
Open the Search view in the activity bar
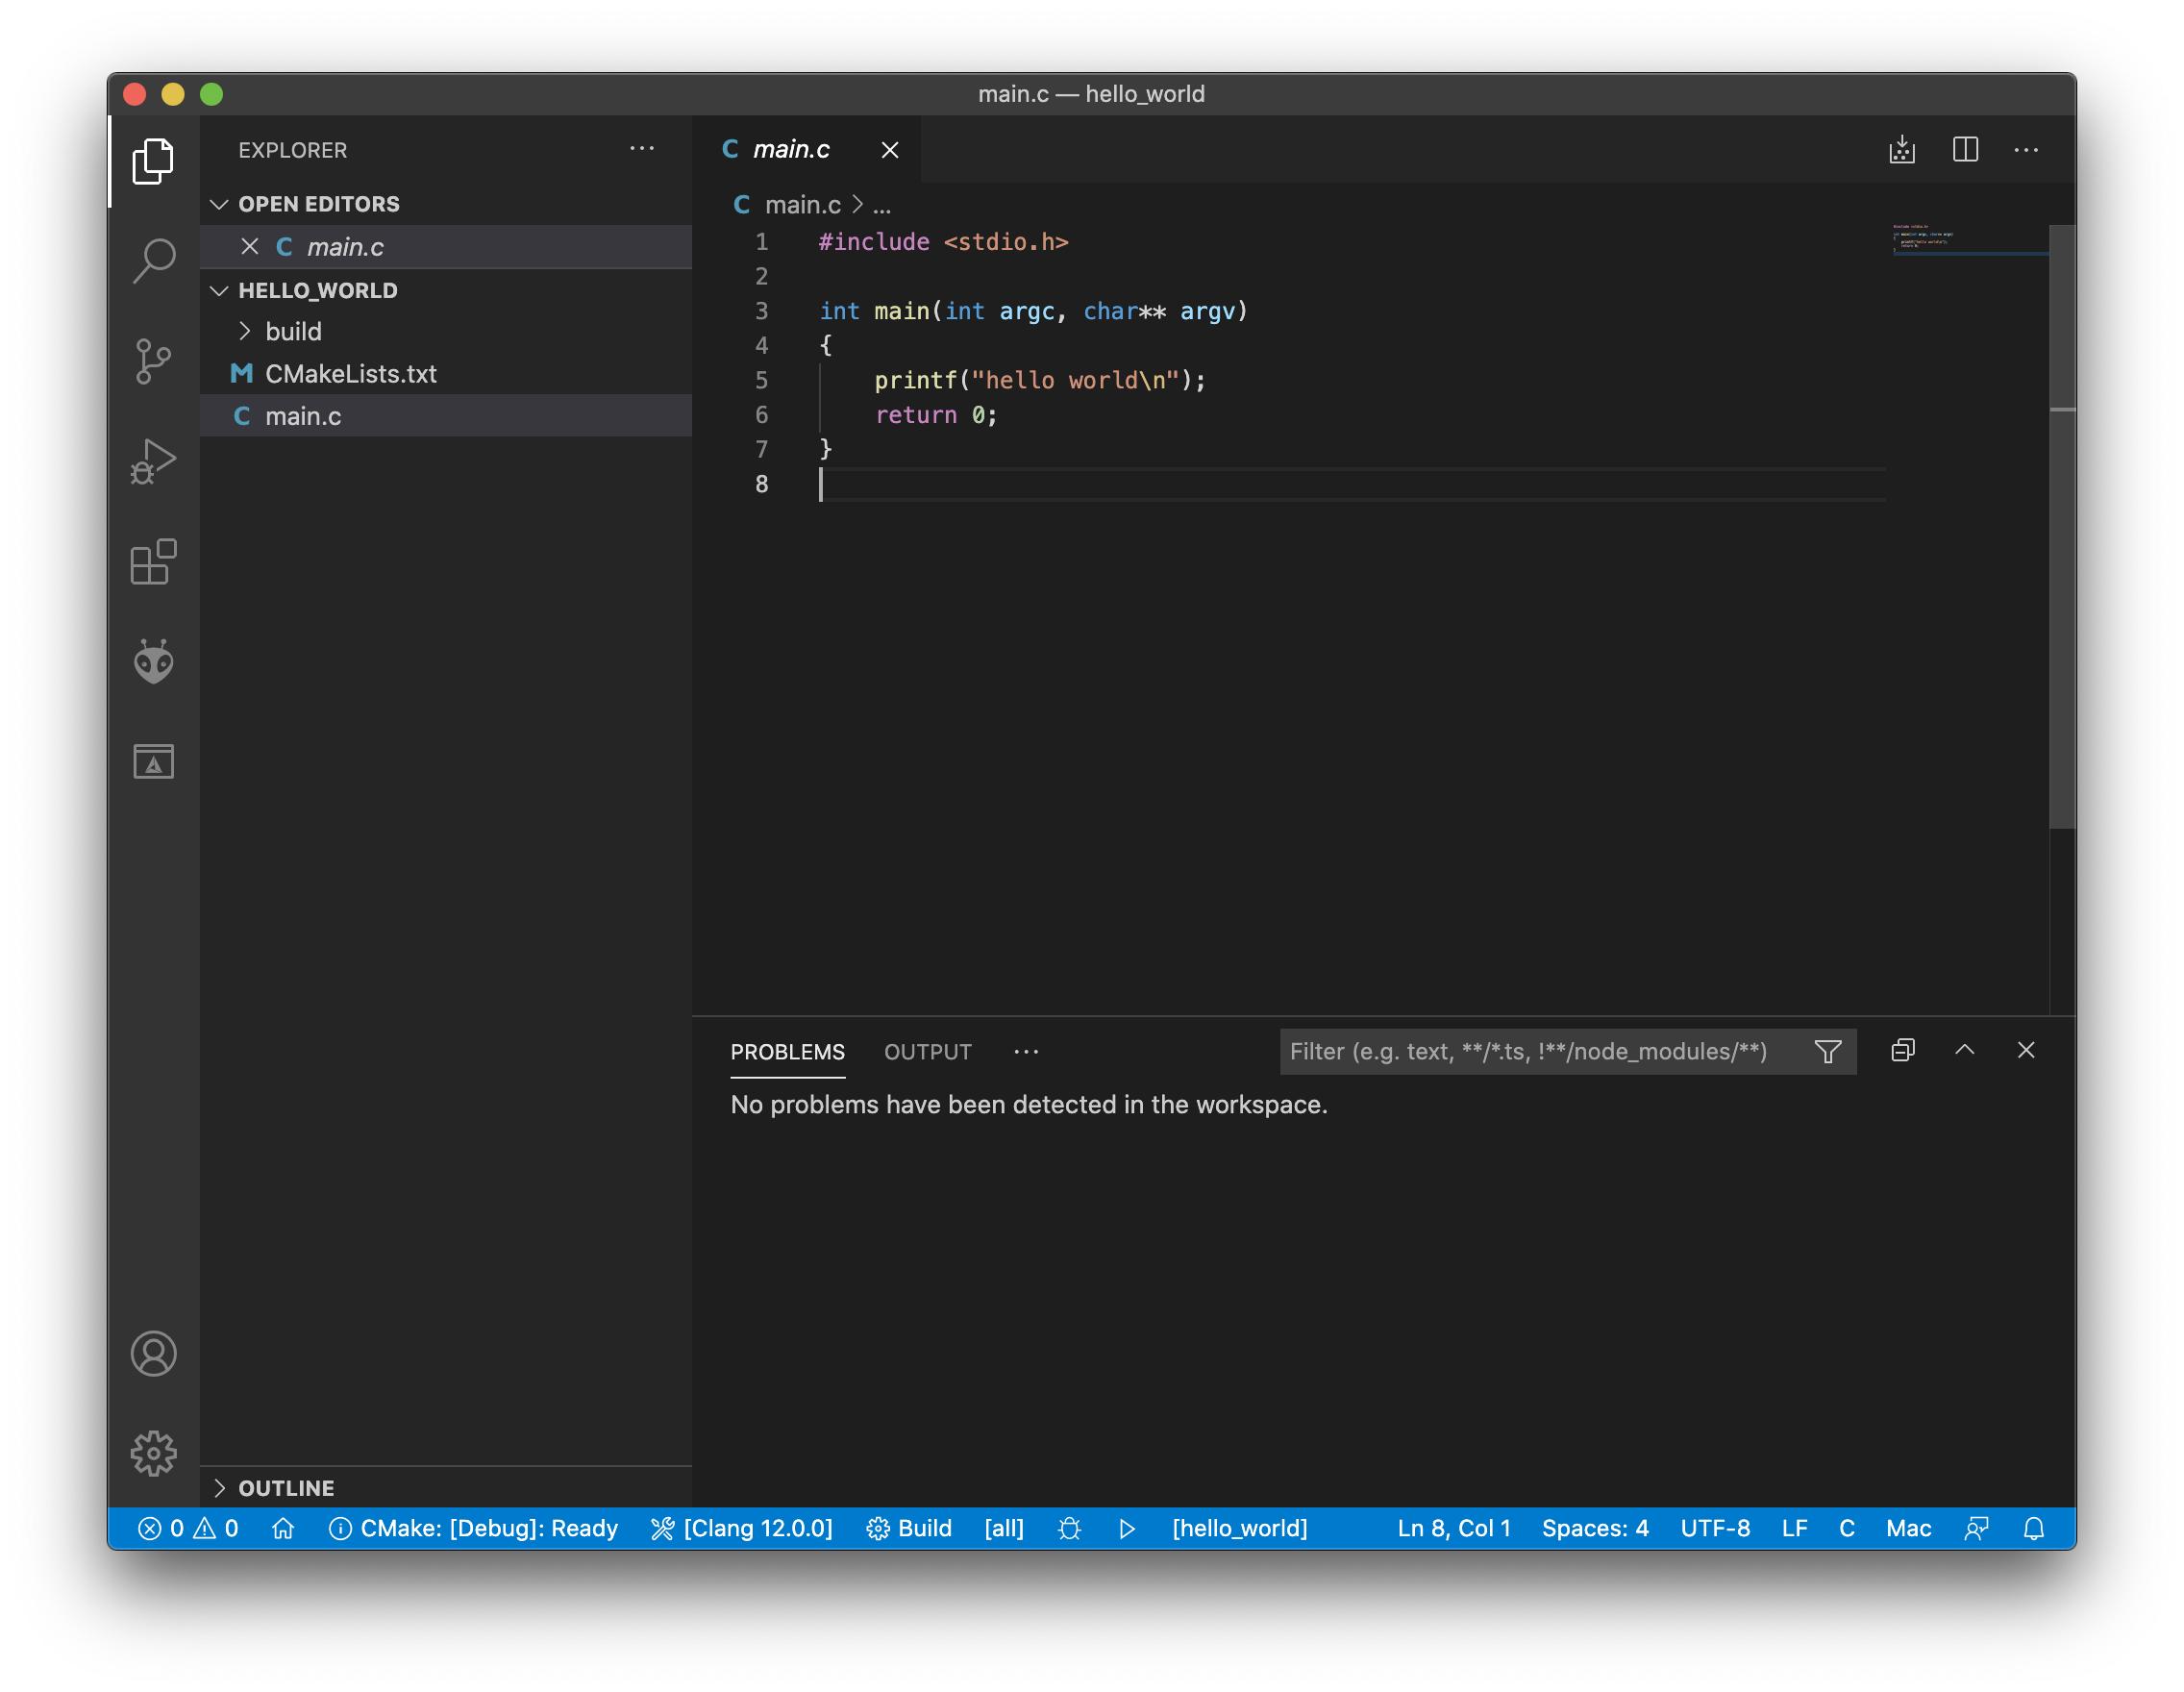[x=152, y=259]
